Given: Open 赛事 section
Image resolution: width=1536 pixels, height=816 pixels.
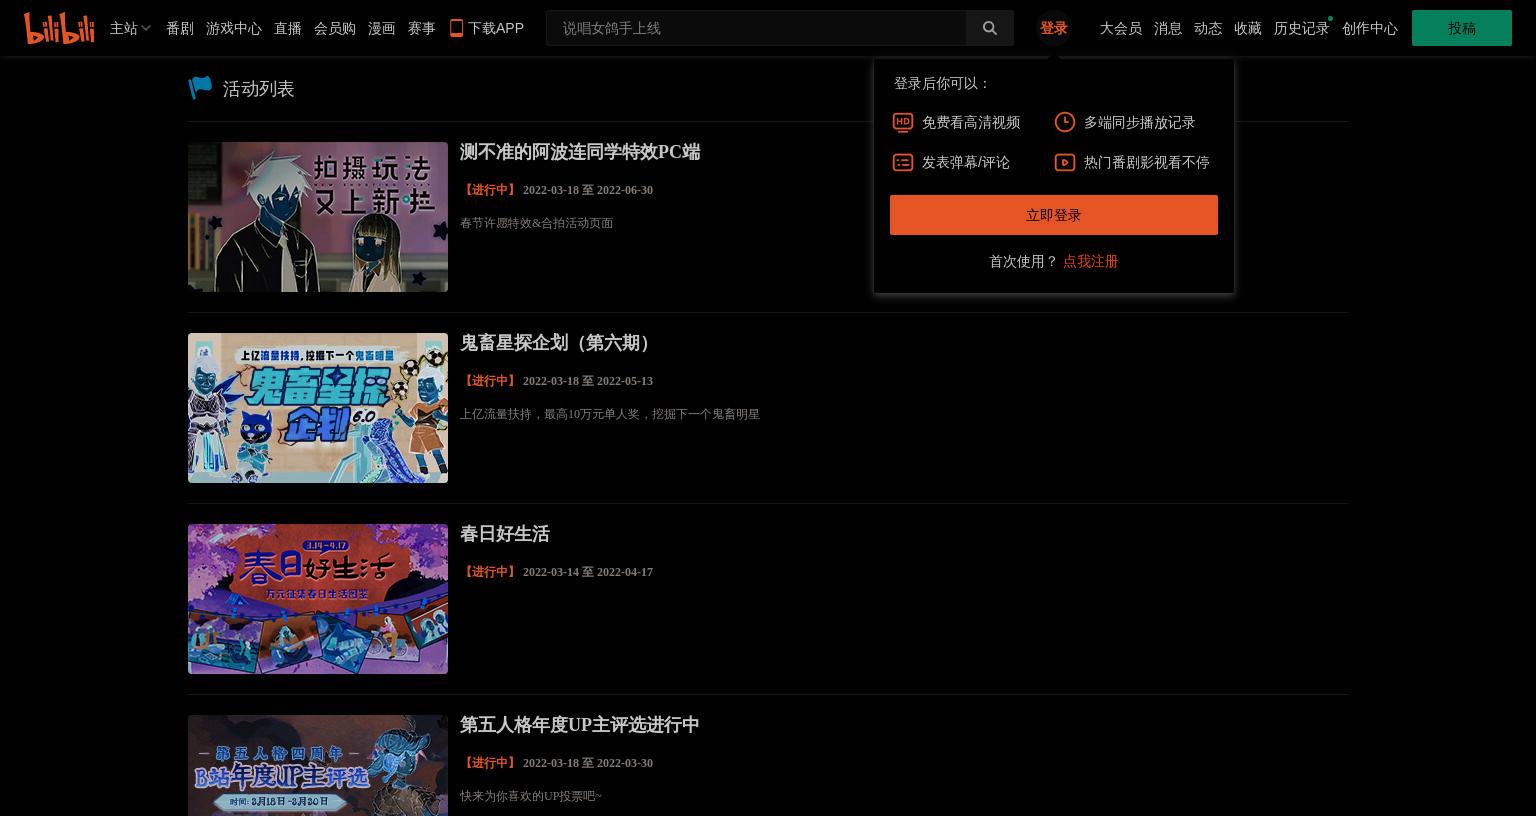Looking at the screenshot, I should pos(422,28).
